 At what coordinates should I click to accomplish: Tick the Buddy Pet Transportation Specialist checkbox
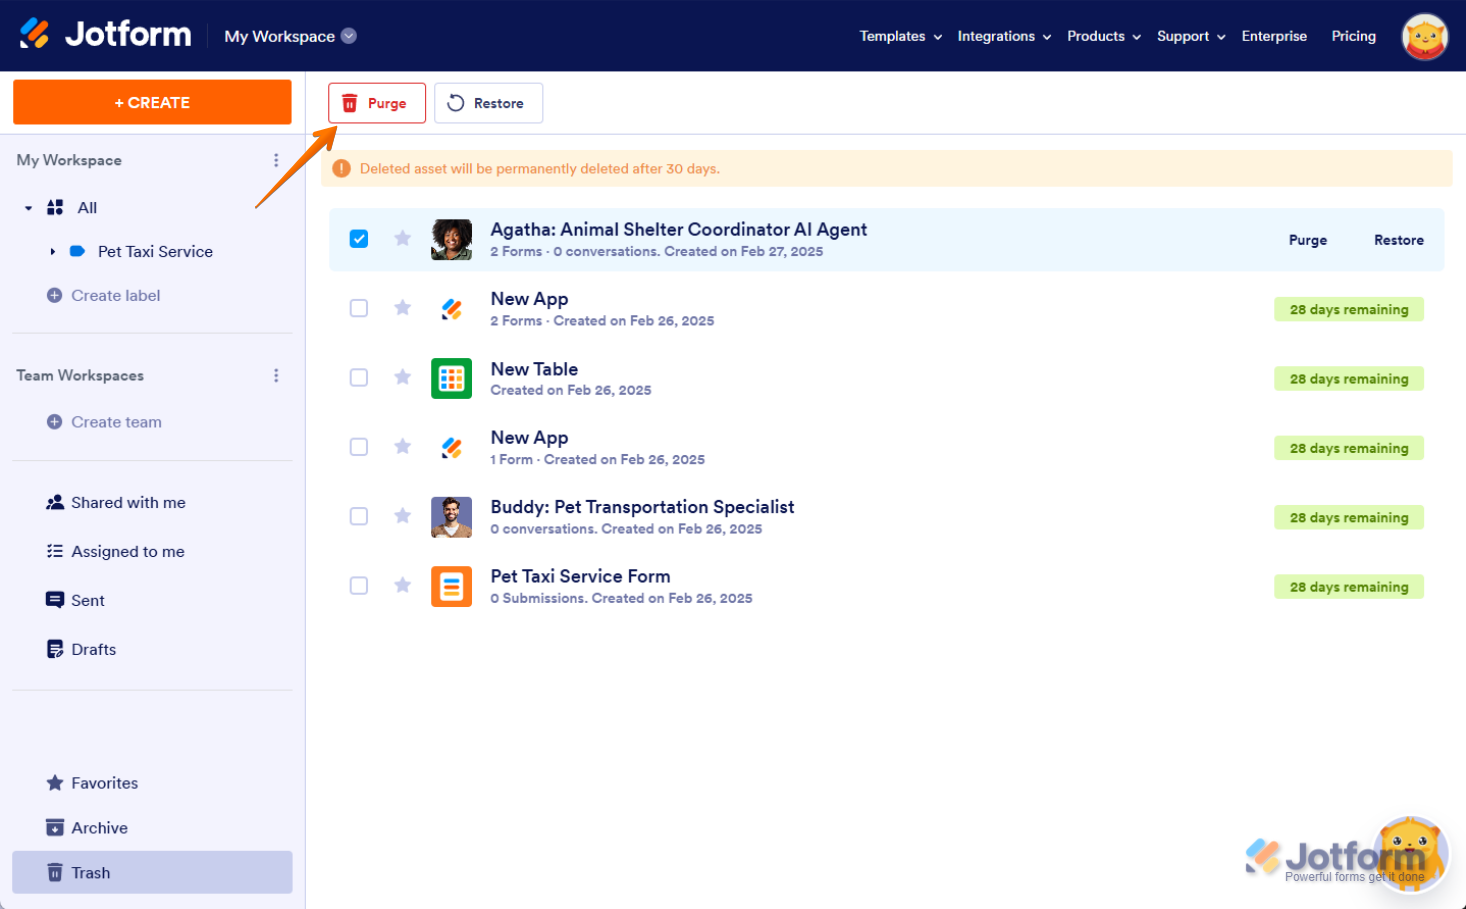pyautogui.click(x=359, y=517)
